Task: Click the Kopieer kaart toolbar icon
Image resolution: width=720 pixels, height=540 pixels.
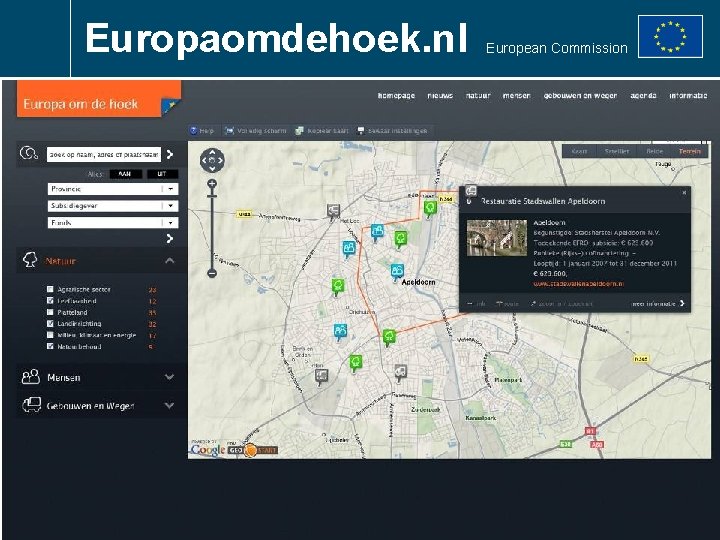Action: click(x=299, y=131)
